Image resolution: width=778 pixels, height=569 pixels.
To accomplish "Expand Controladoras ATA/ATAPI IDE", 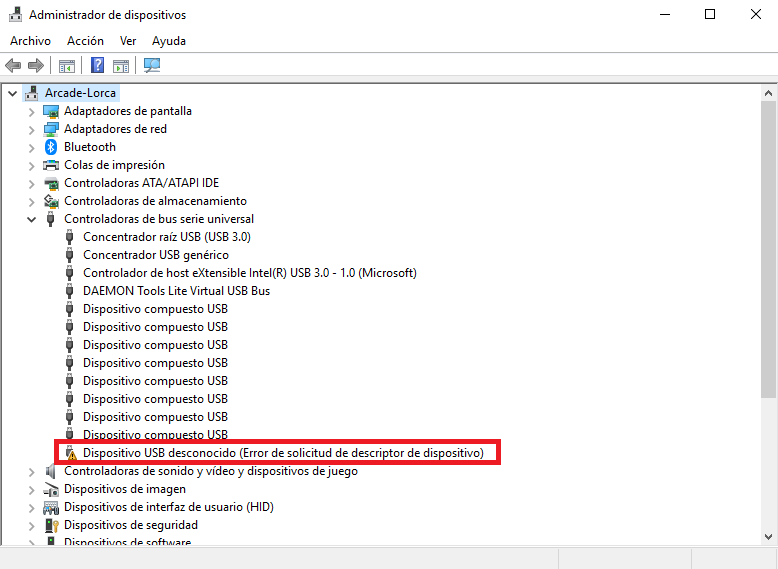I will pos(32,184).
